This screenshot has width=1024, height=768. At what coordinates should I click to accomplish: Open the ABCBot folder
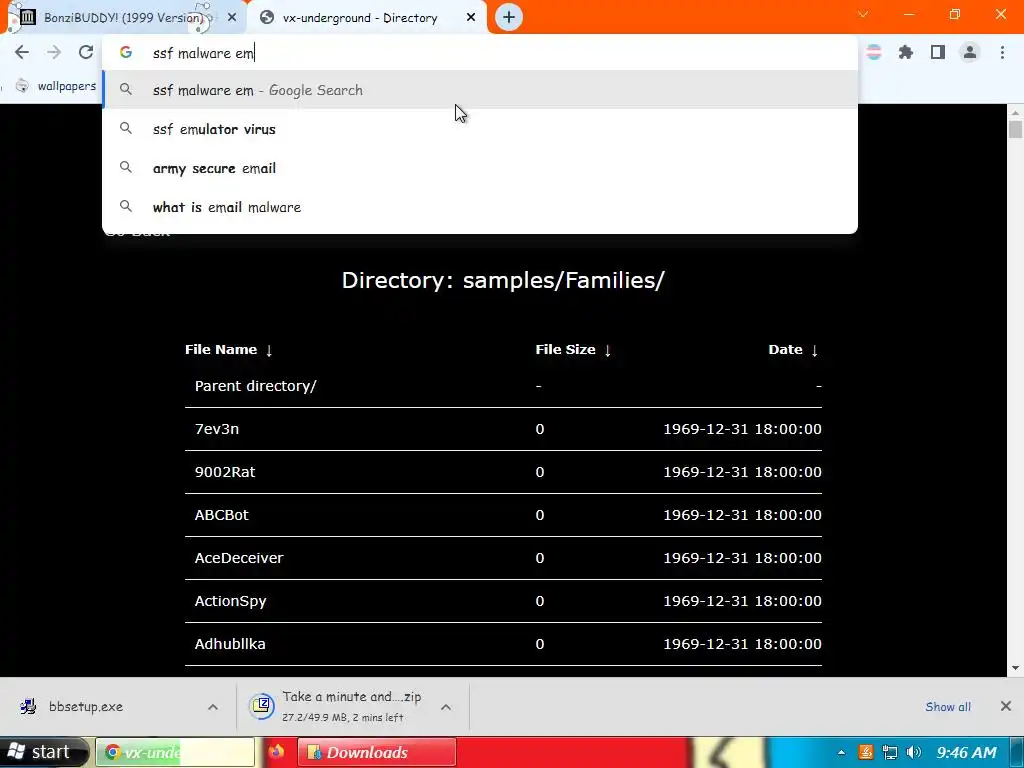221,515
